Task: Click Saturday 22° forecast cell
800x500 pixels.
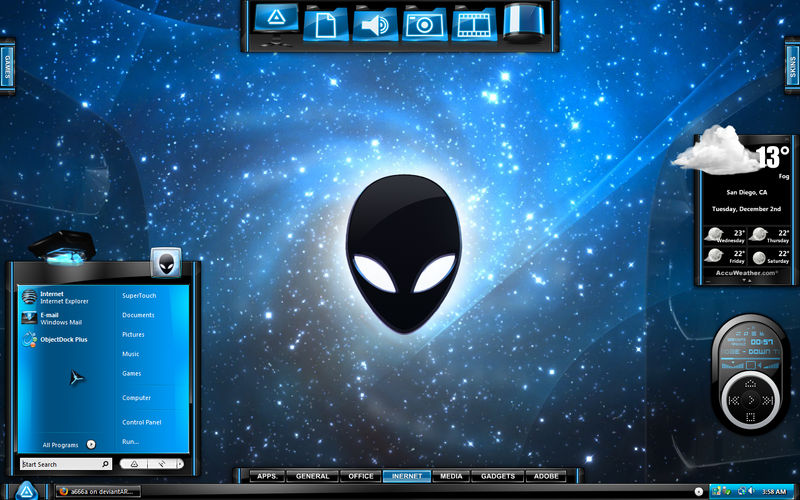Action: [769, 256]
